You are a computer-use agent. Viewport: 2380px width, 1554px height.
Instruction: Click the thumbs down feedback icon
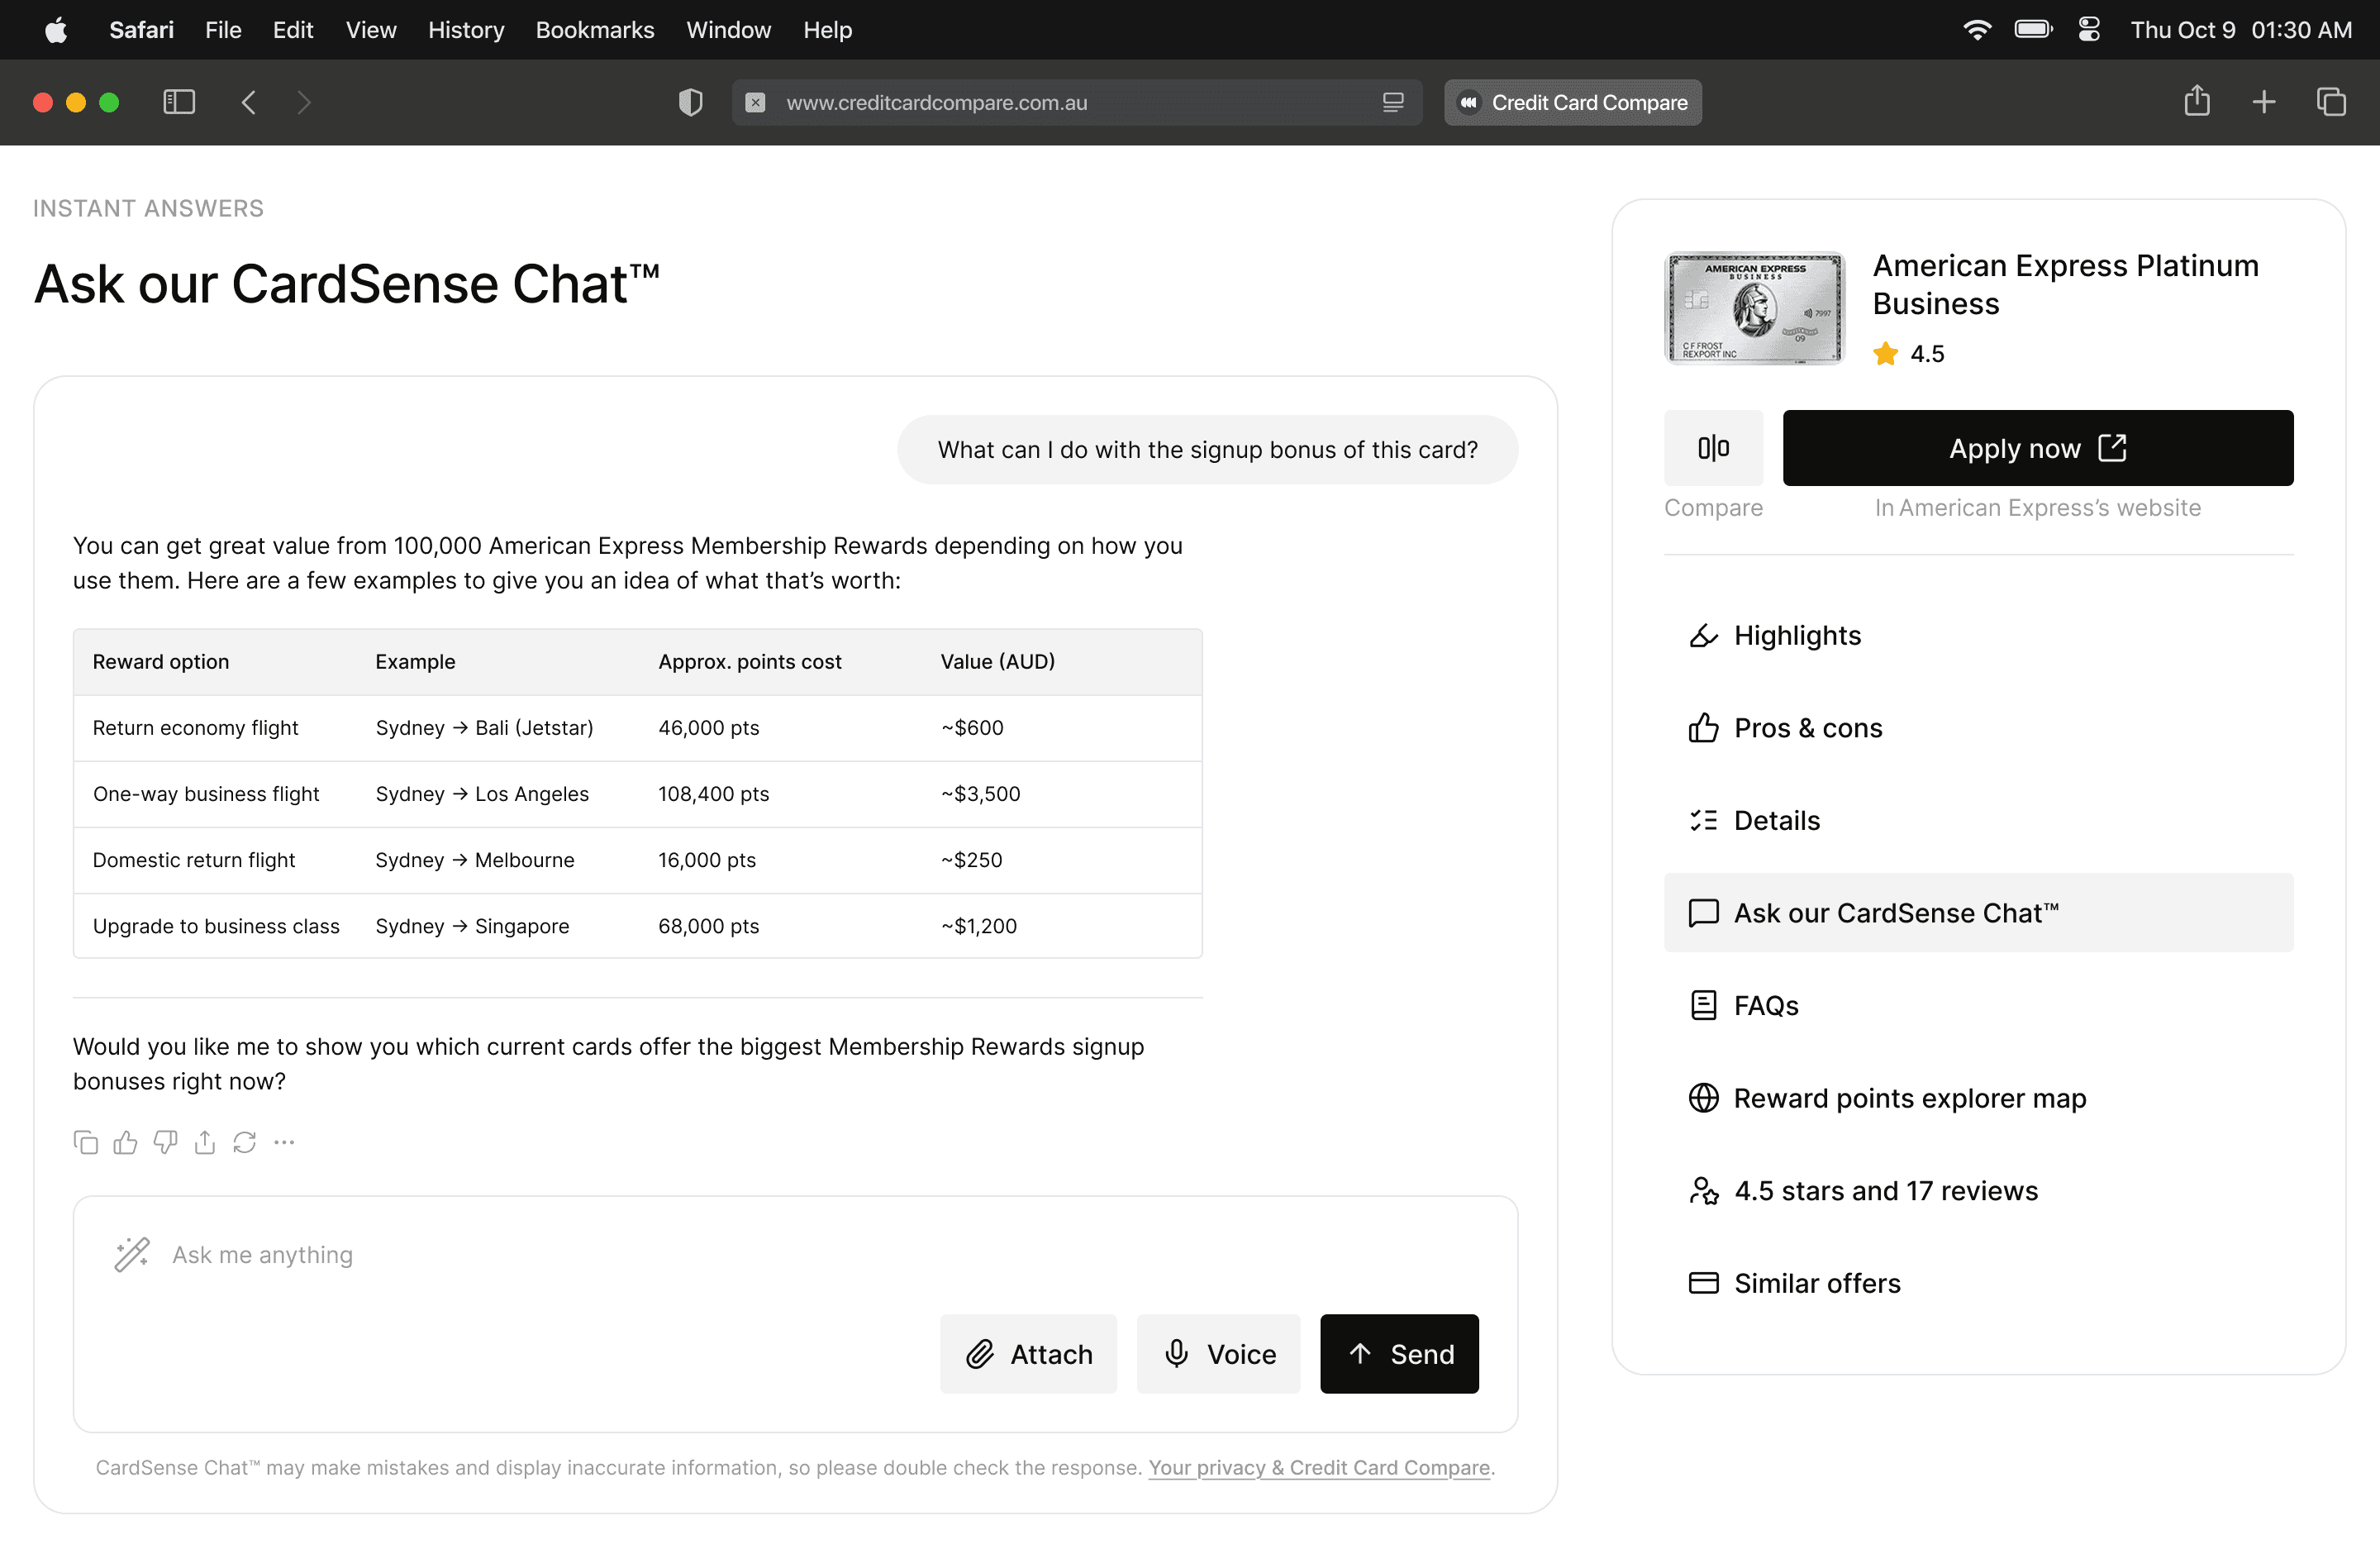coord(165,1142)
